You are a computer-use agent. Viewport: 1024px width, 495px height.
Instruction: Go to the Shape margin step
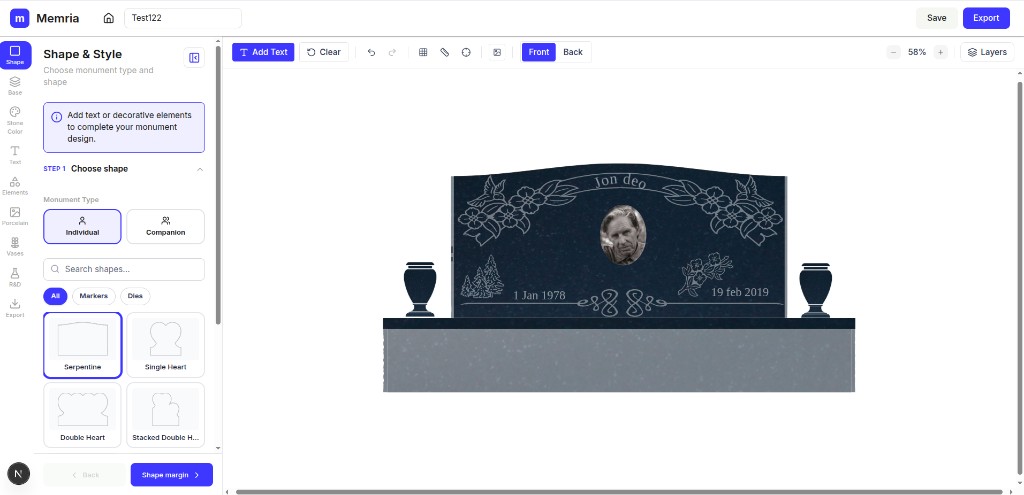point(172,475)
